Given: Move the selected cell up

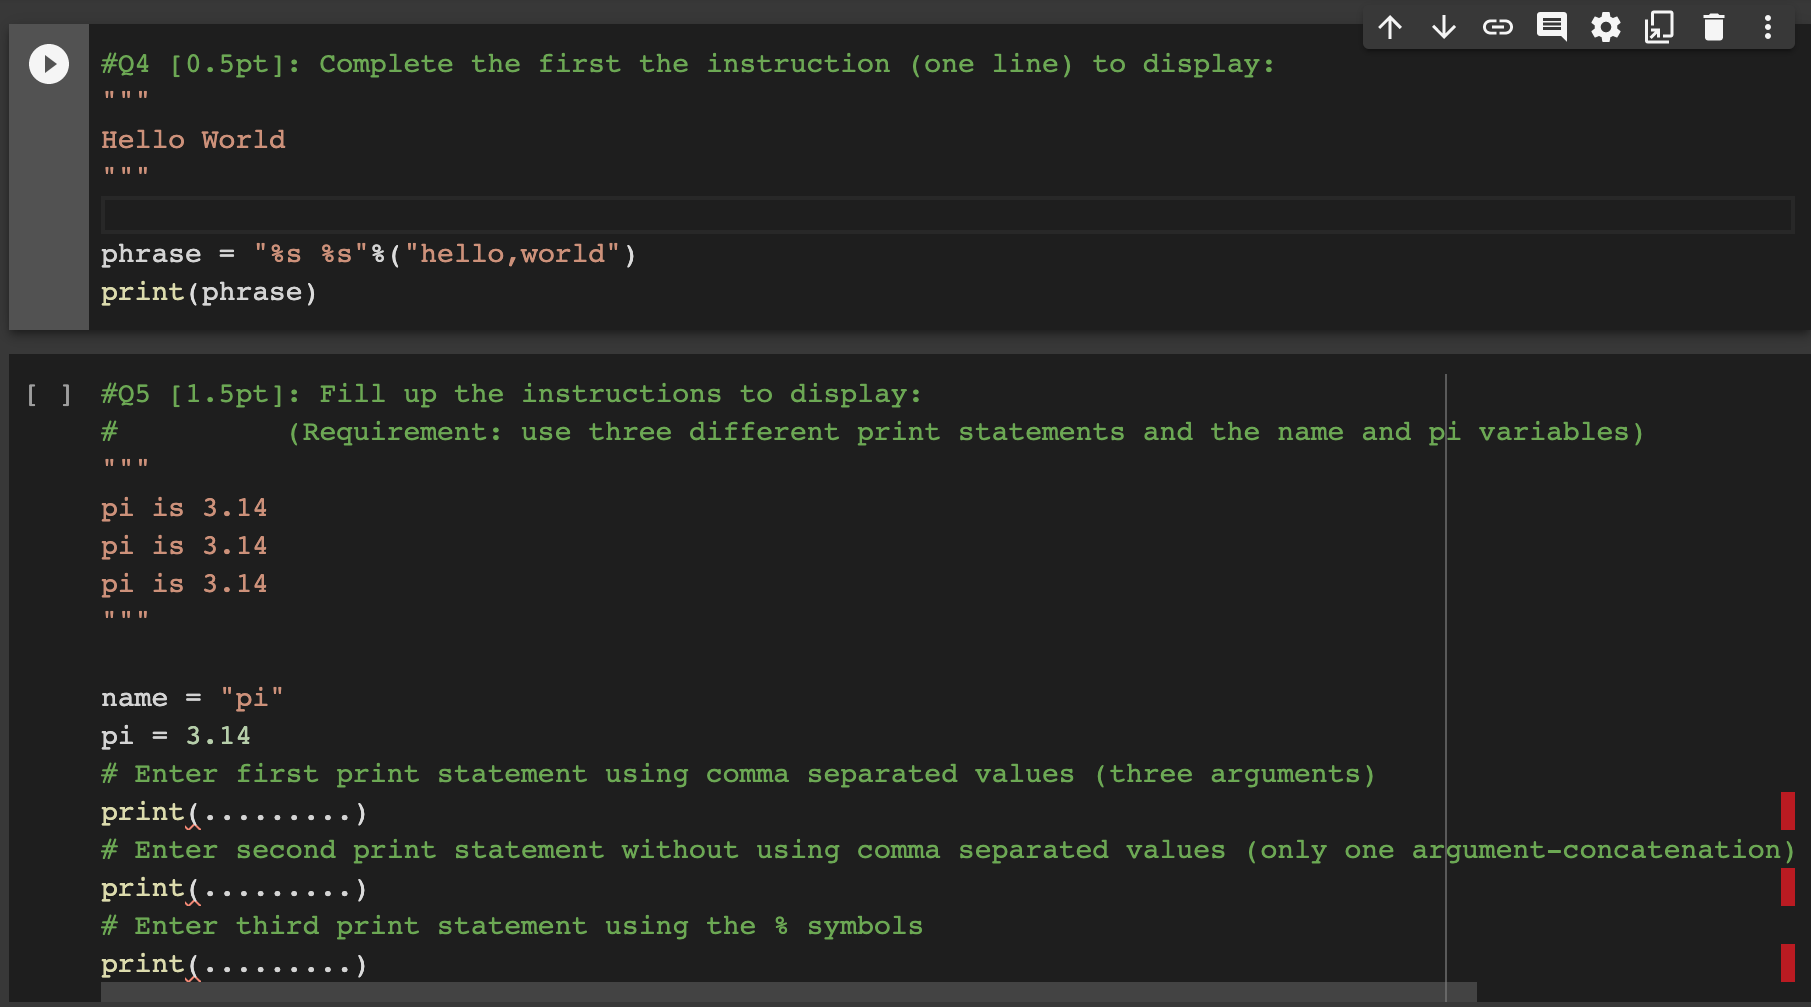Looking at the screenshot, I should click(1390, 27).
